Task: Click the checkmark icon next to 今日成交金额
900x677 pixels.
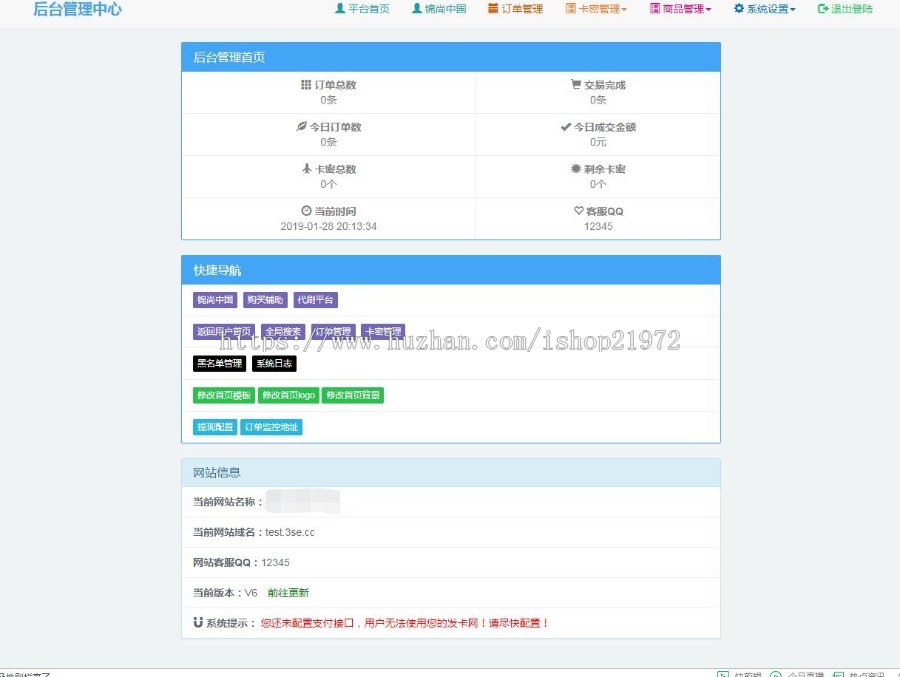Action: click(x=565, y=127)
